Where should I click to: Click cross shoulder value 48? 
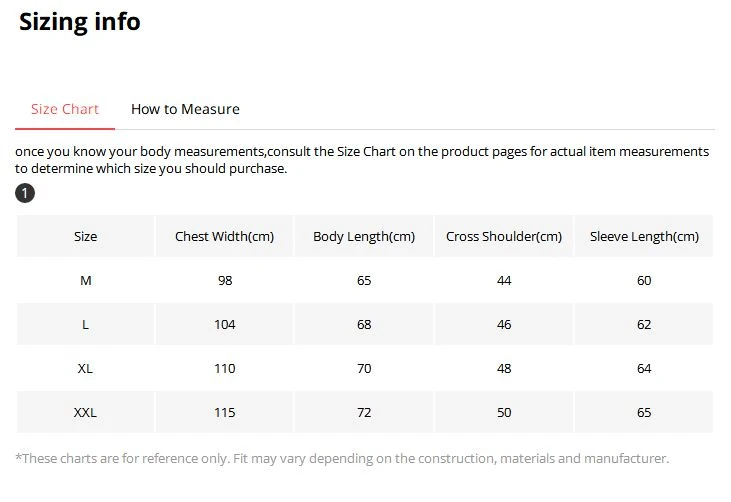pos(504,368)
